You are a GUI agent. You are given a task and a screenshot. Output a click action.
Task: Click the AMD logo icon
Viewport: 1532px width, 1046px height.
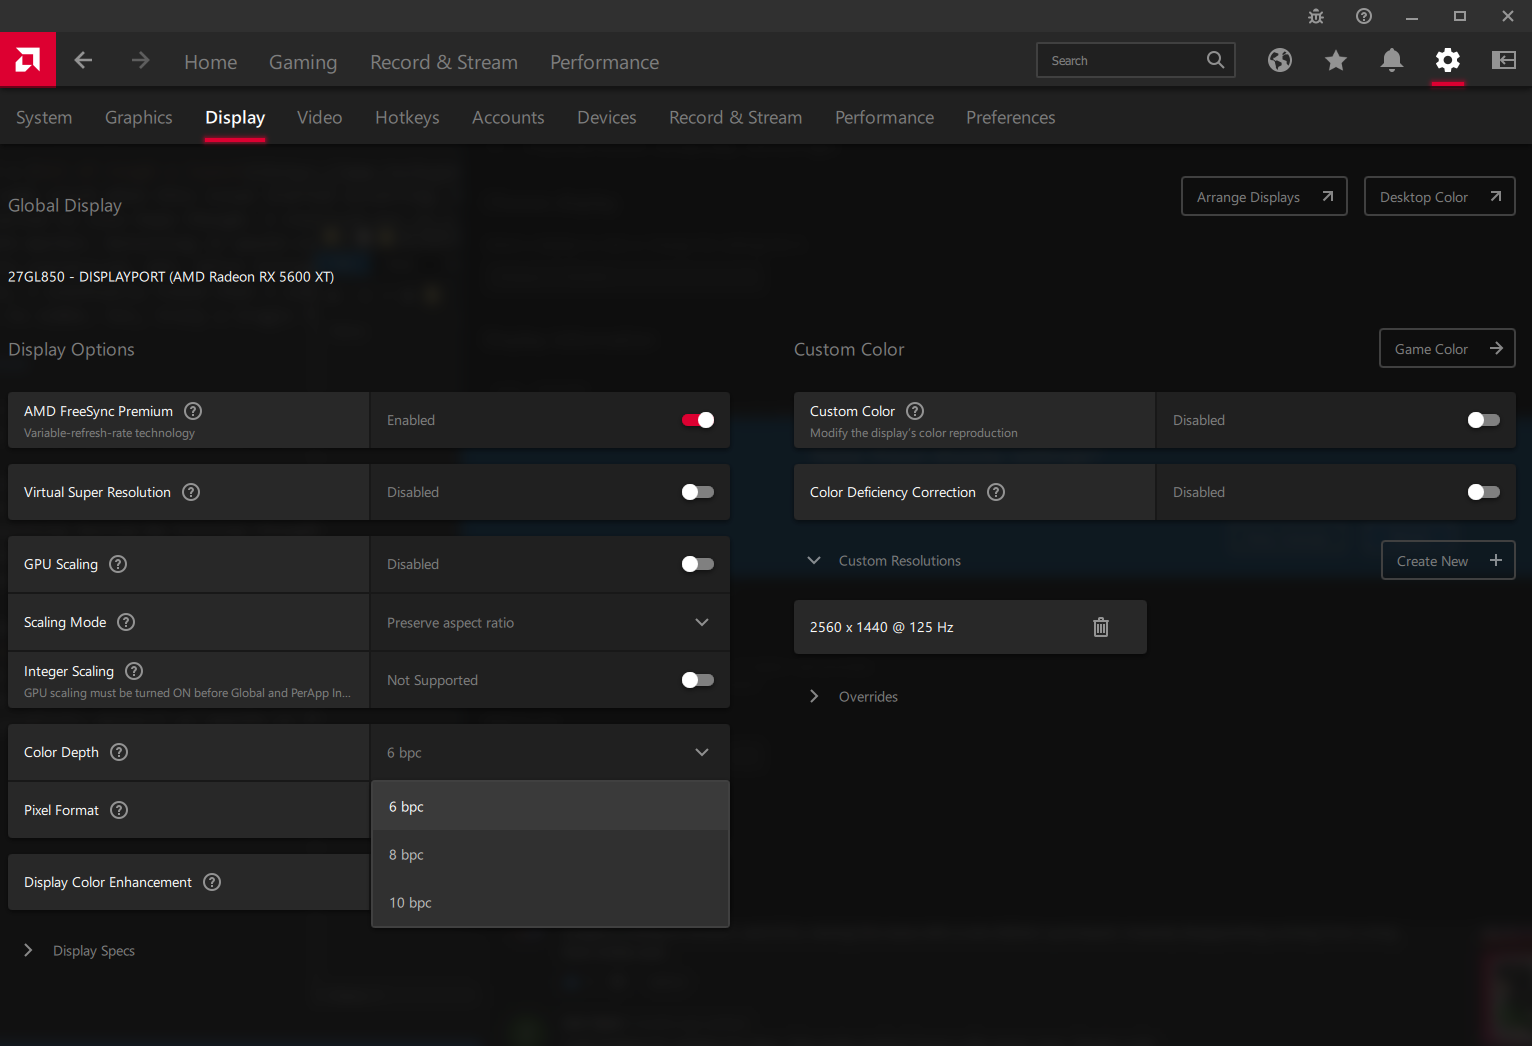(x=28, y=60)
